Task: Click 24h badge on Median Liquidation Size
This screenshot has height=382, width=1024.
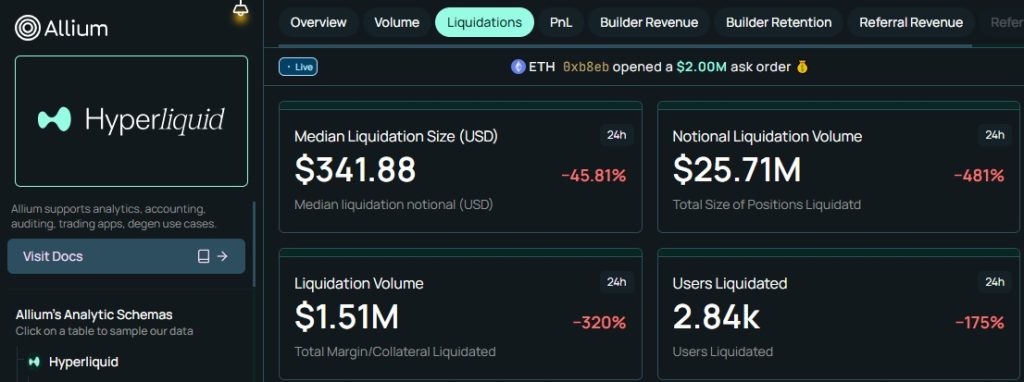Action: point(616,135)
